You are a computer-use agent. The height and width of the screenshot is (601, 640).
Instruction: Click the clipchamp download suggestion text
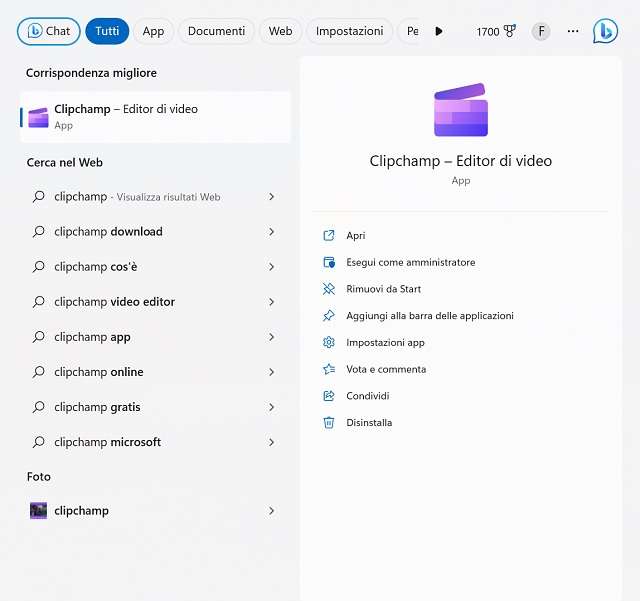108,231
